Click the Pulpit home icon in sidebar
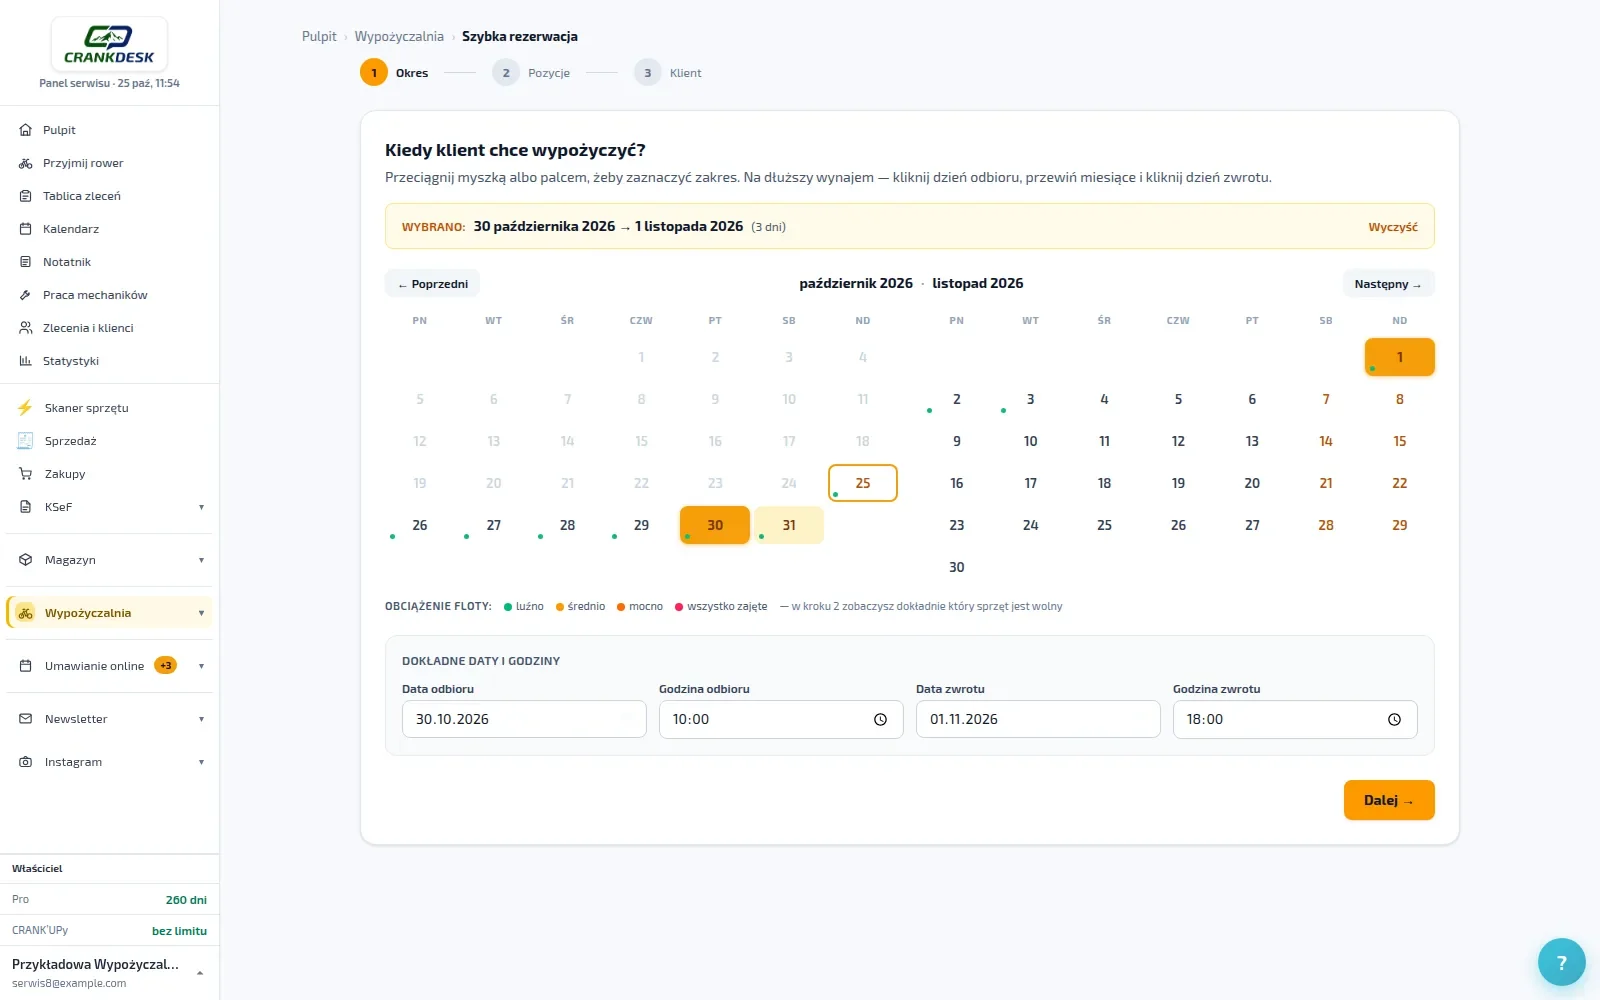The width and height of the screenshot is (1600, 1000). [26, 130]
